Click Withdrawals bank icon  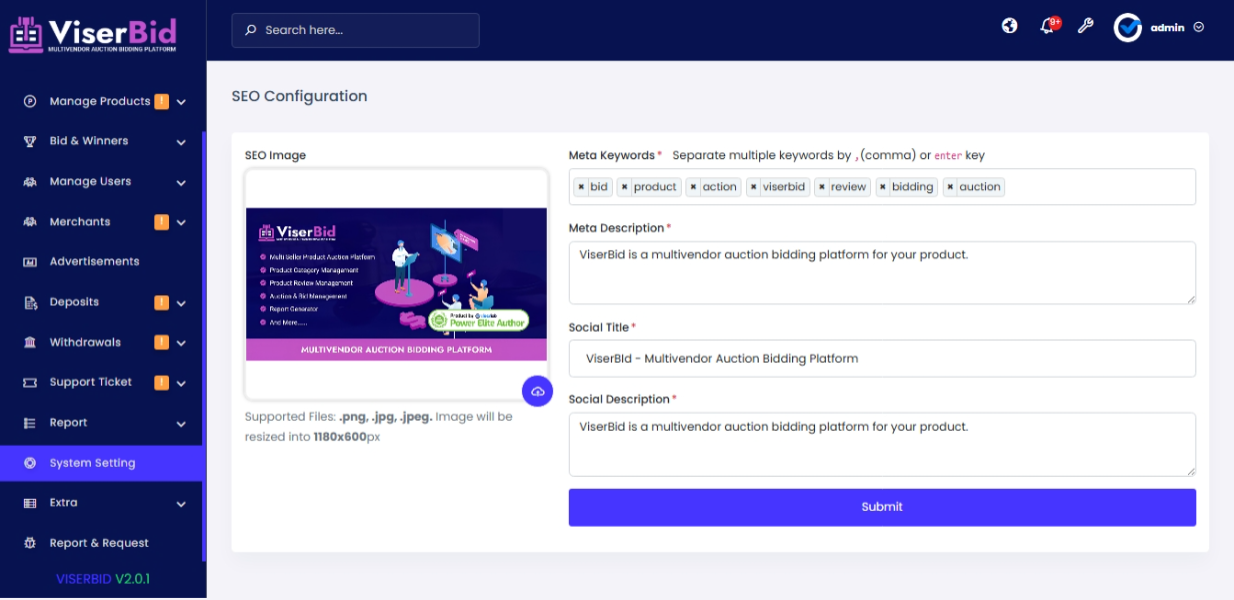[x=30, y=342]
